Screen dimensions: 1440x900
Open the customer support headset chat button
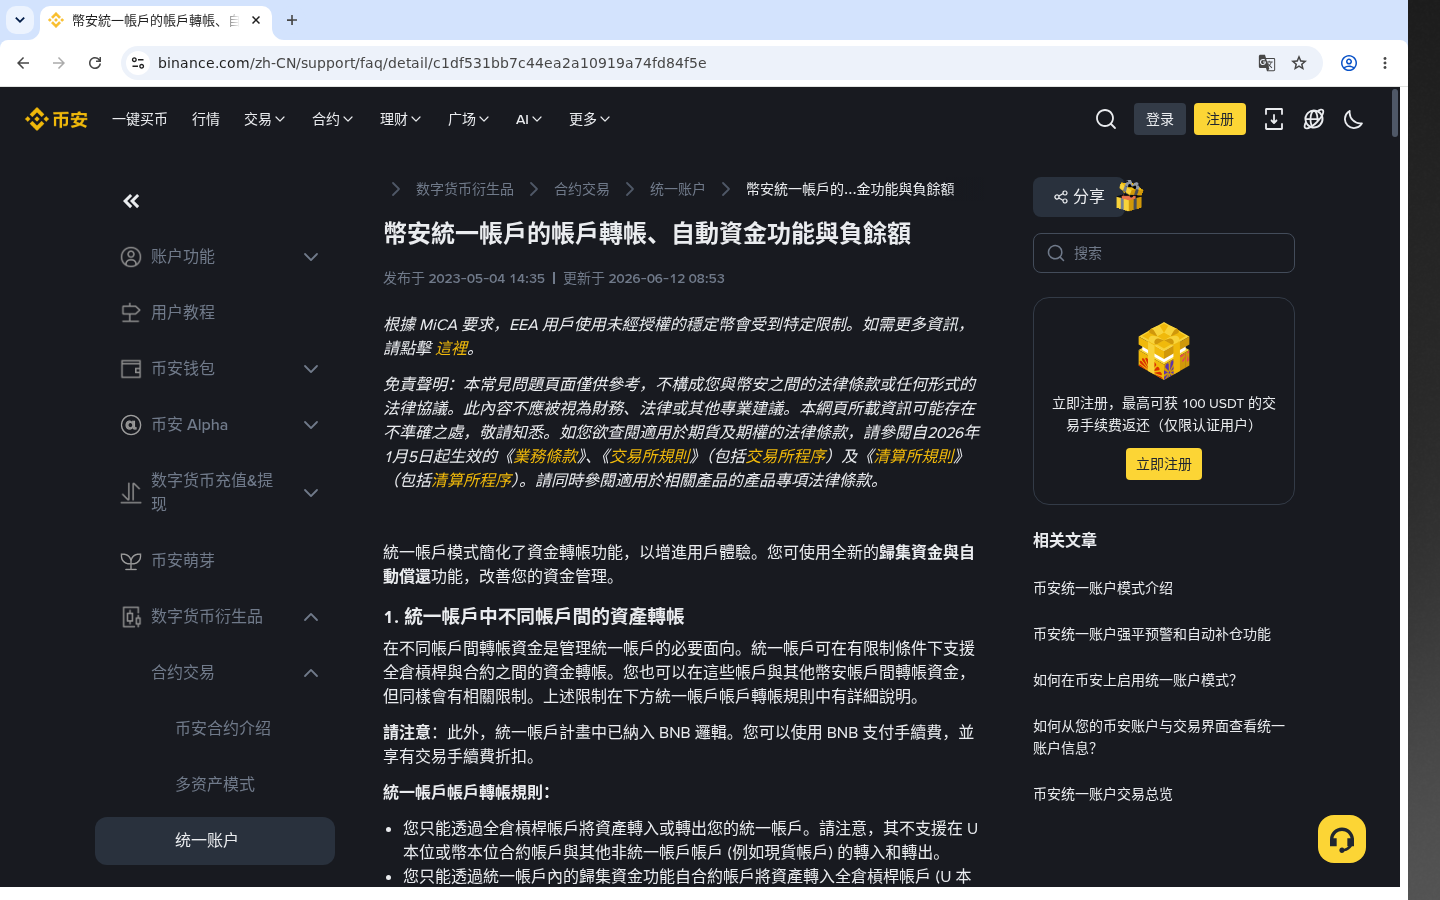point(1341,839)
